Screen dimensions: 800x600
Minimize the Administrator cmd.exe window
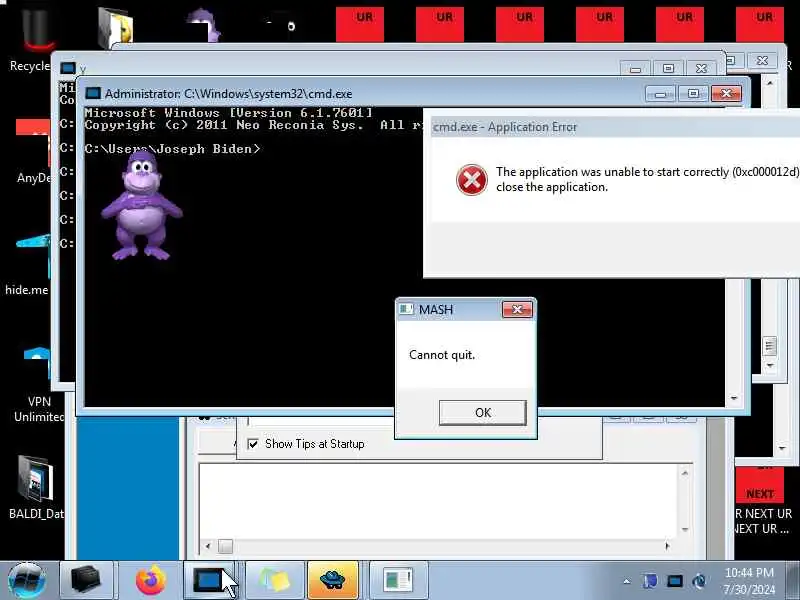point(660,94)
